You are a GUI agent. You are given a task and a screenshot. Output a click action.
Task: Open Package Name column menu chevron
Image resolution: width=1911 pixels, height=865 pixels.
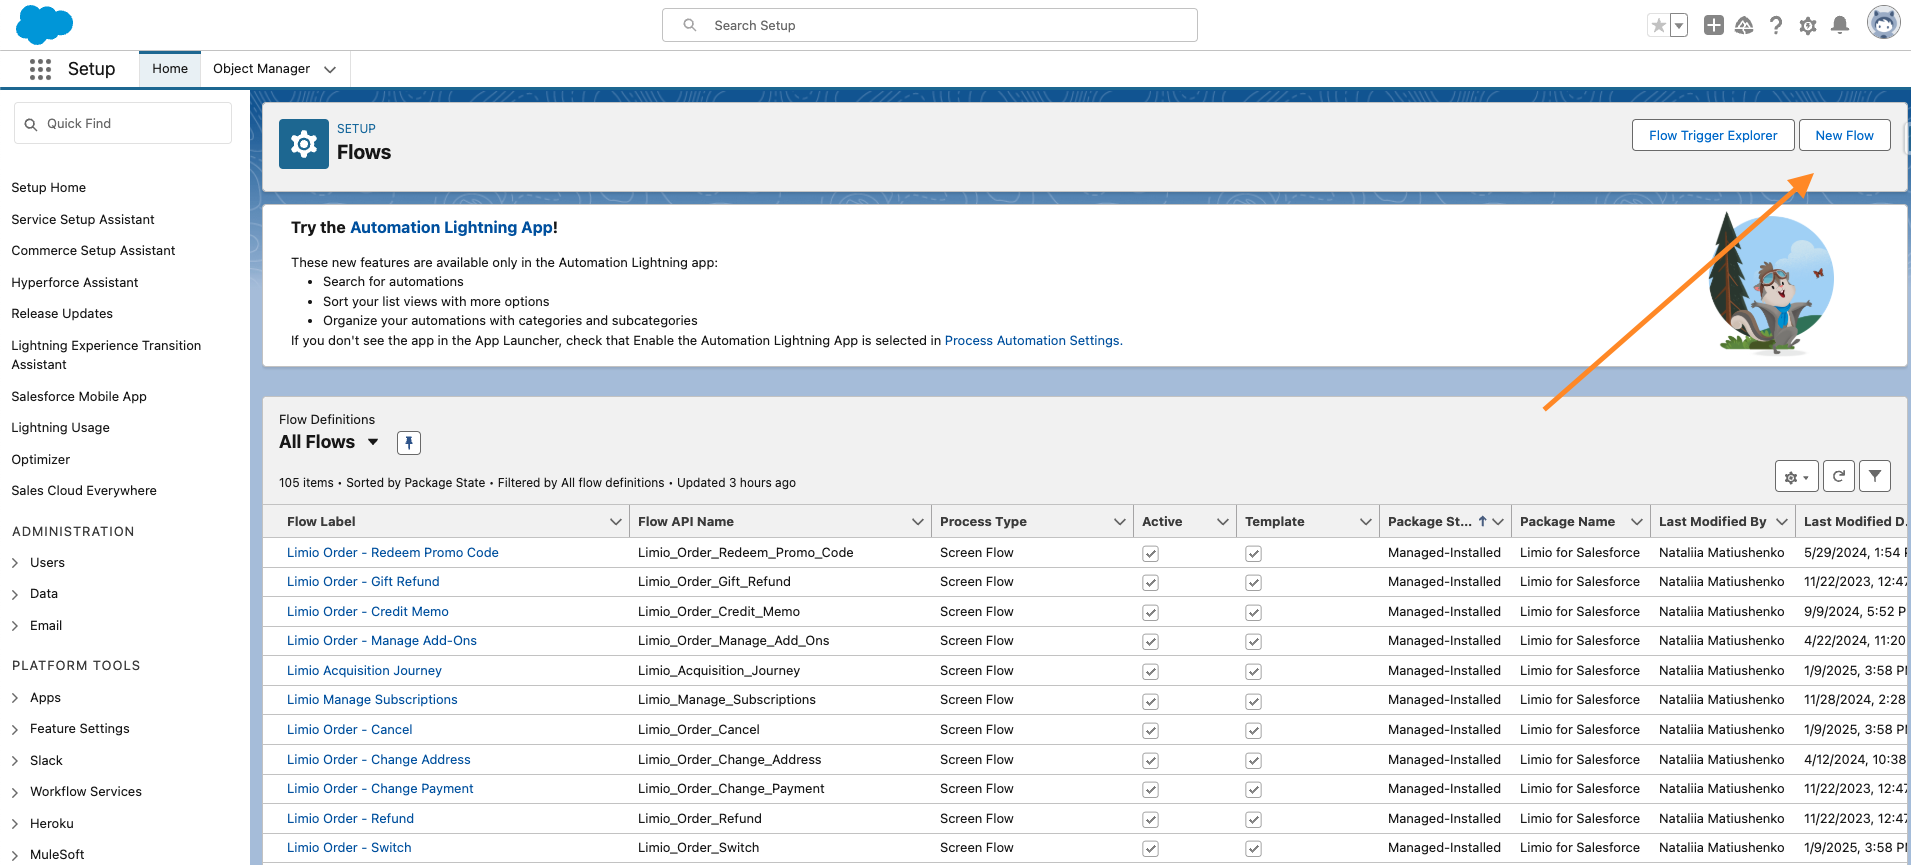pos(1637,522)
